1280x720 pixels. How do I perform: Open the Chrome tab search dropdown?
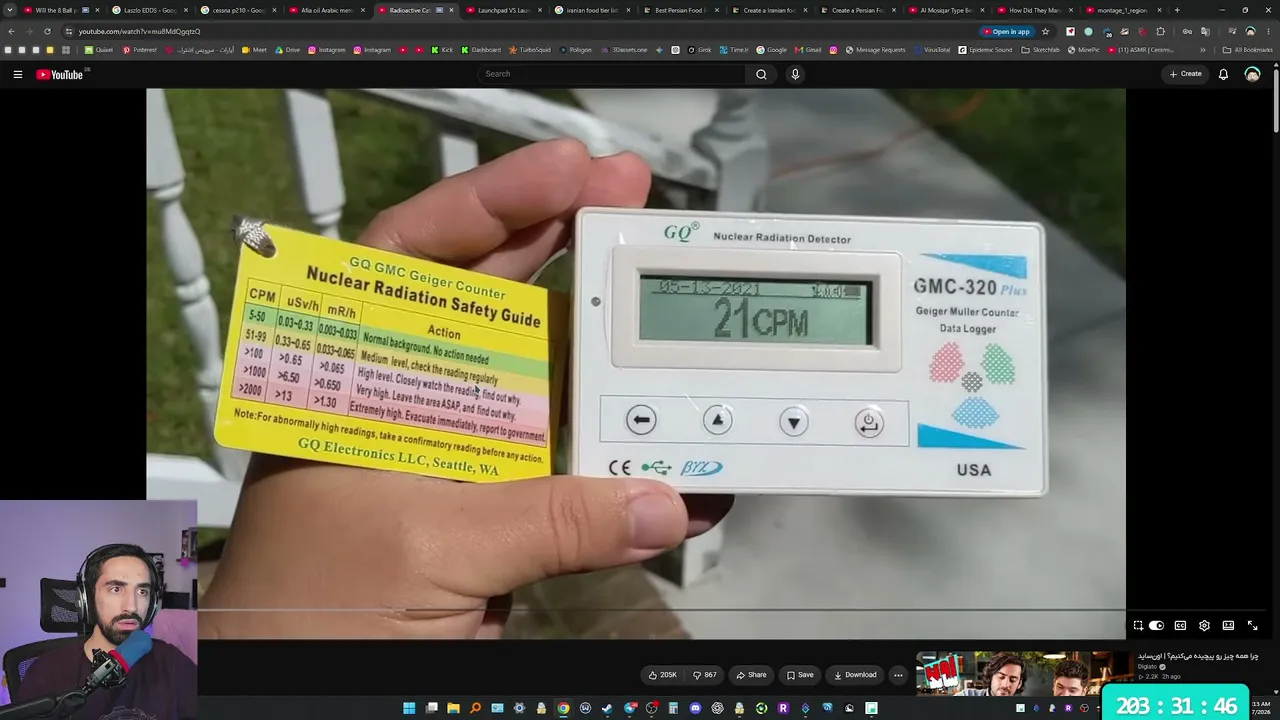[10, 10]
